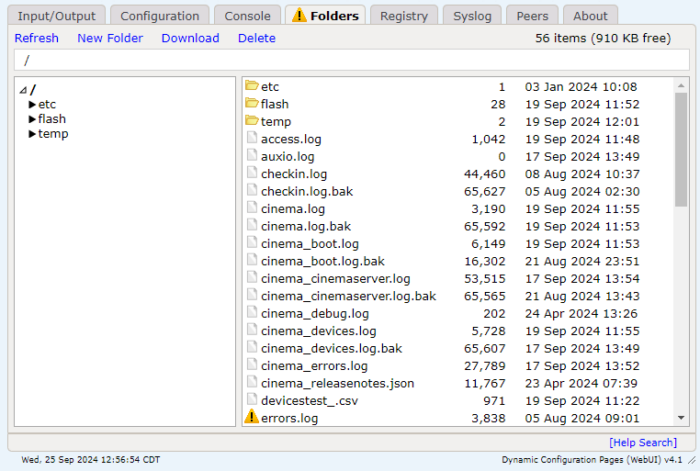This screenshot has height=471, width=700.
Task: Expand the temp node in the tree
Action: tap(32, 134)
